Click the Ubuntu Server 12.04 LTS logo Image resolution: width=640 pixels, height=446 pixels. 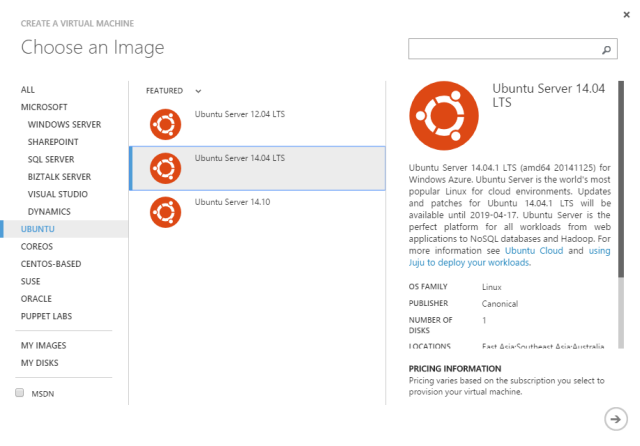click(165, 124)
